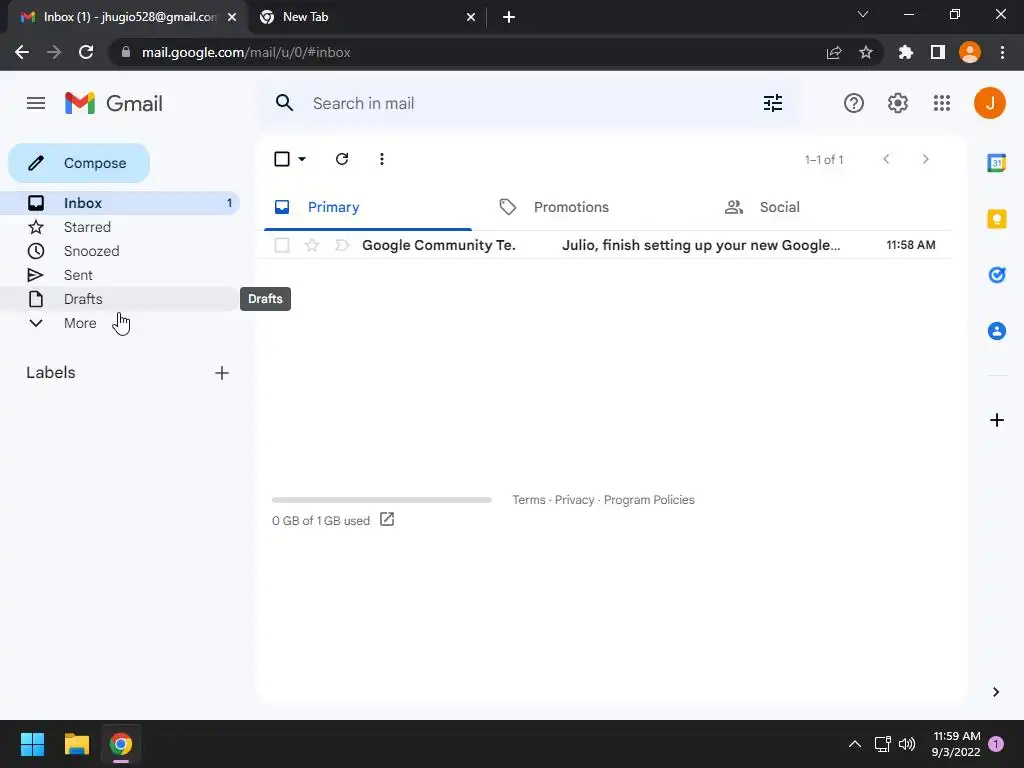Create a new label plus icon
Viewport: 1024px width, 768px height.
(222, 373)
